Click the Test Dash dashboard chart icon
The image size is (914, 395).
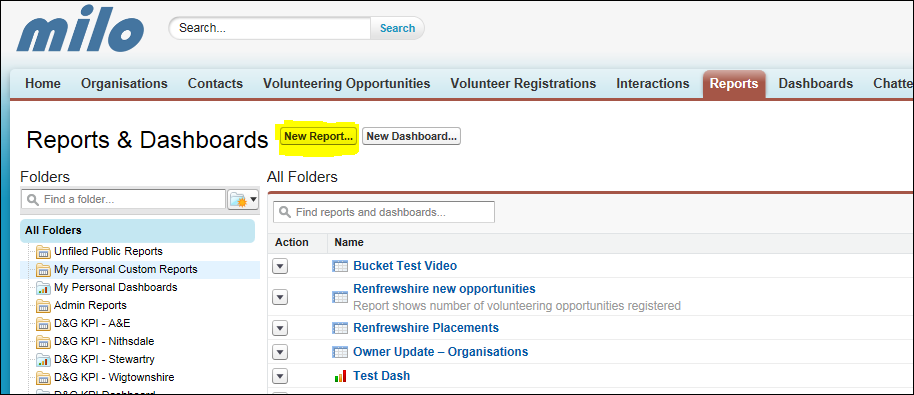pos(340,376)
